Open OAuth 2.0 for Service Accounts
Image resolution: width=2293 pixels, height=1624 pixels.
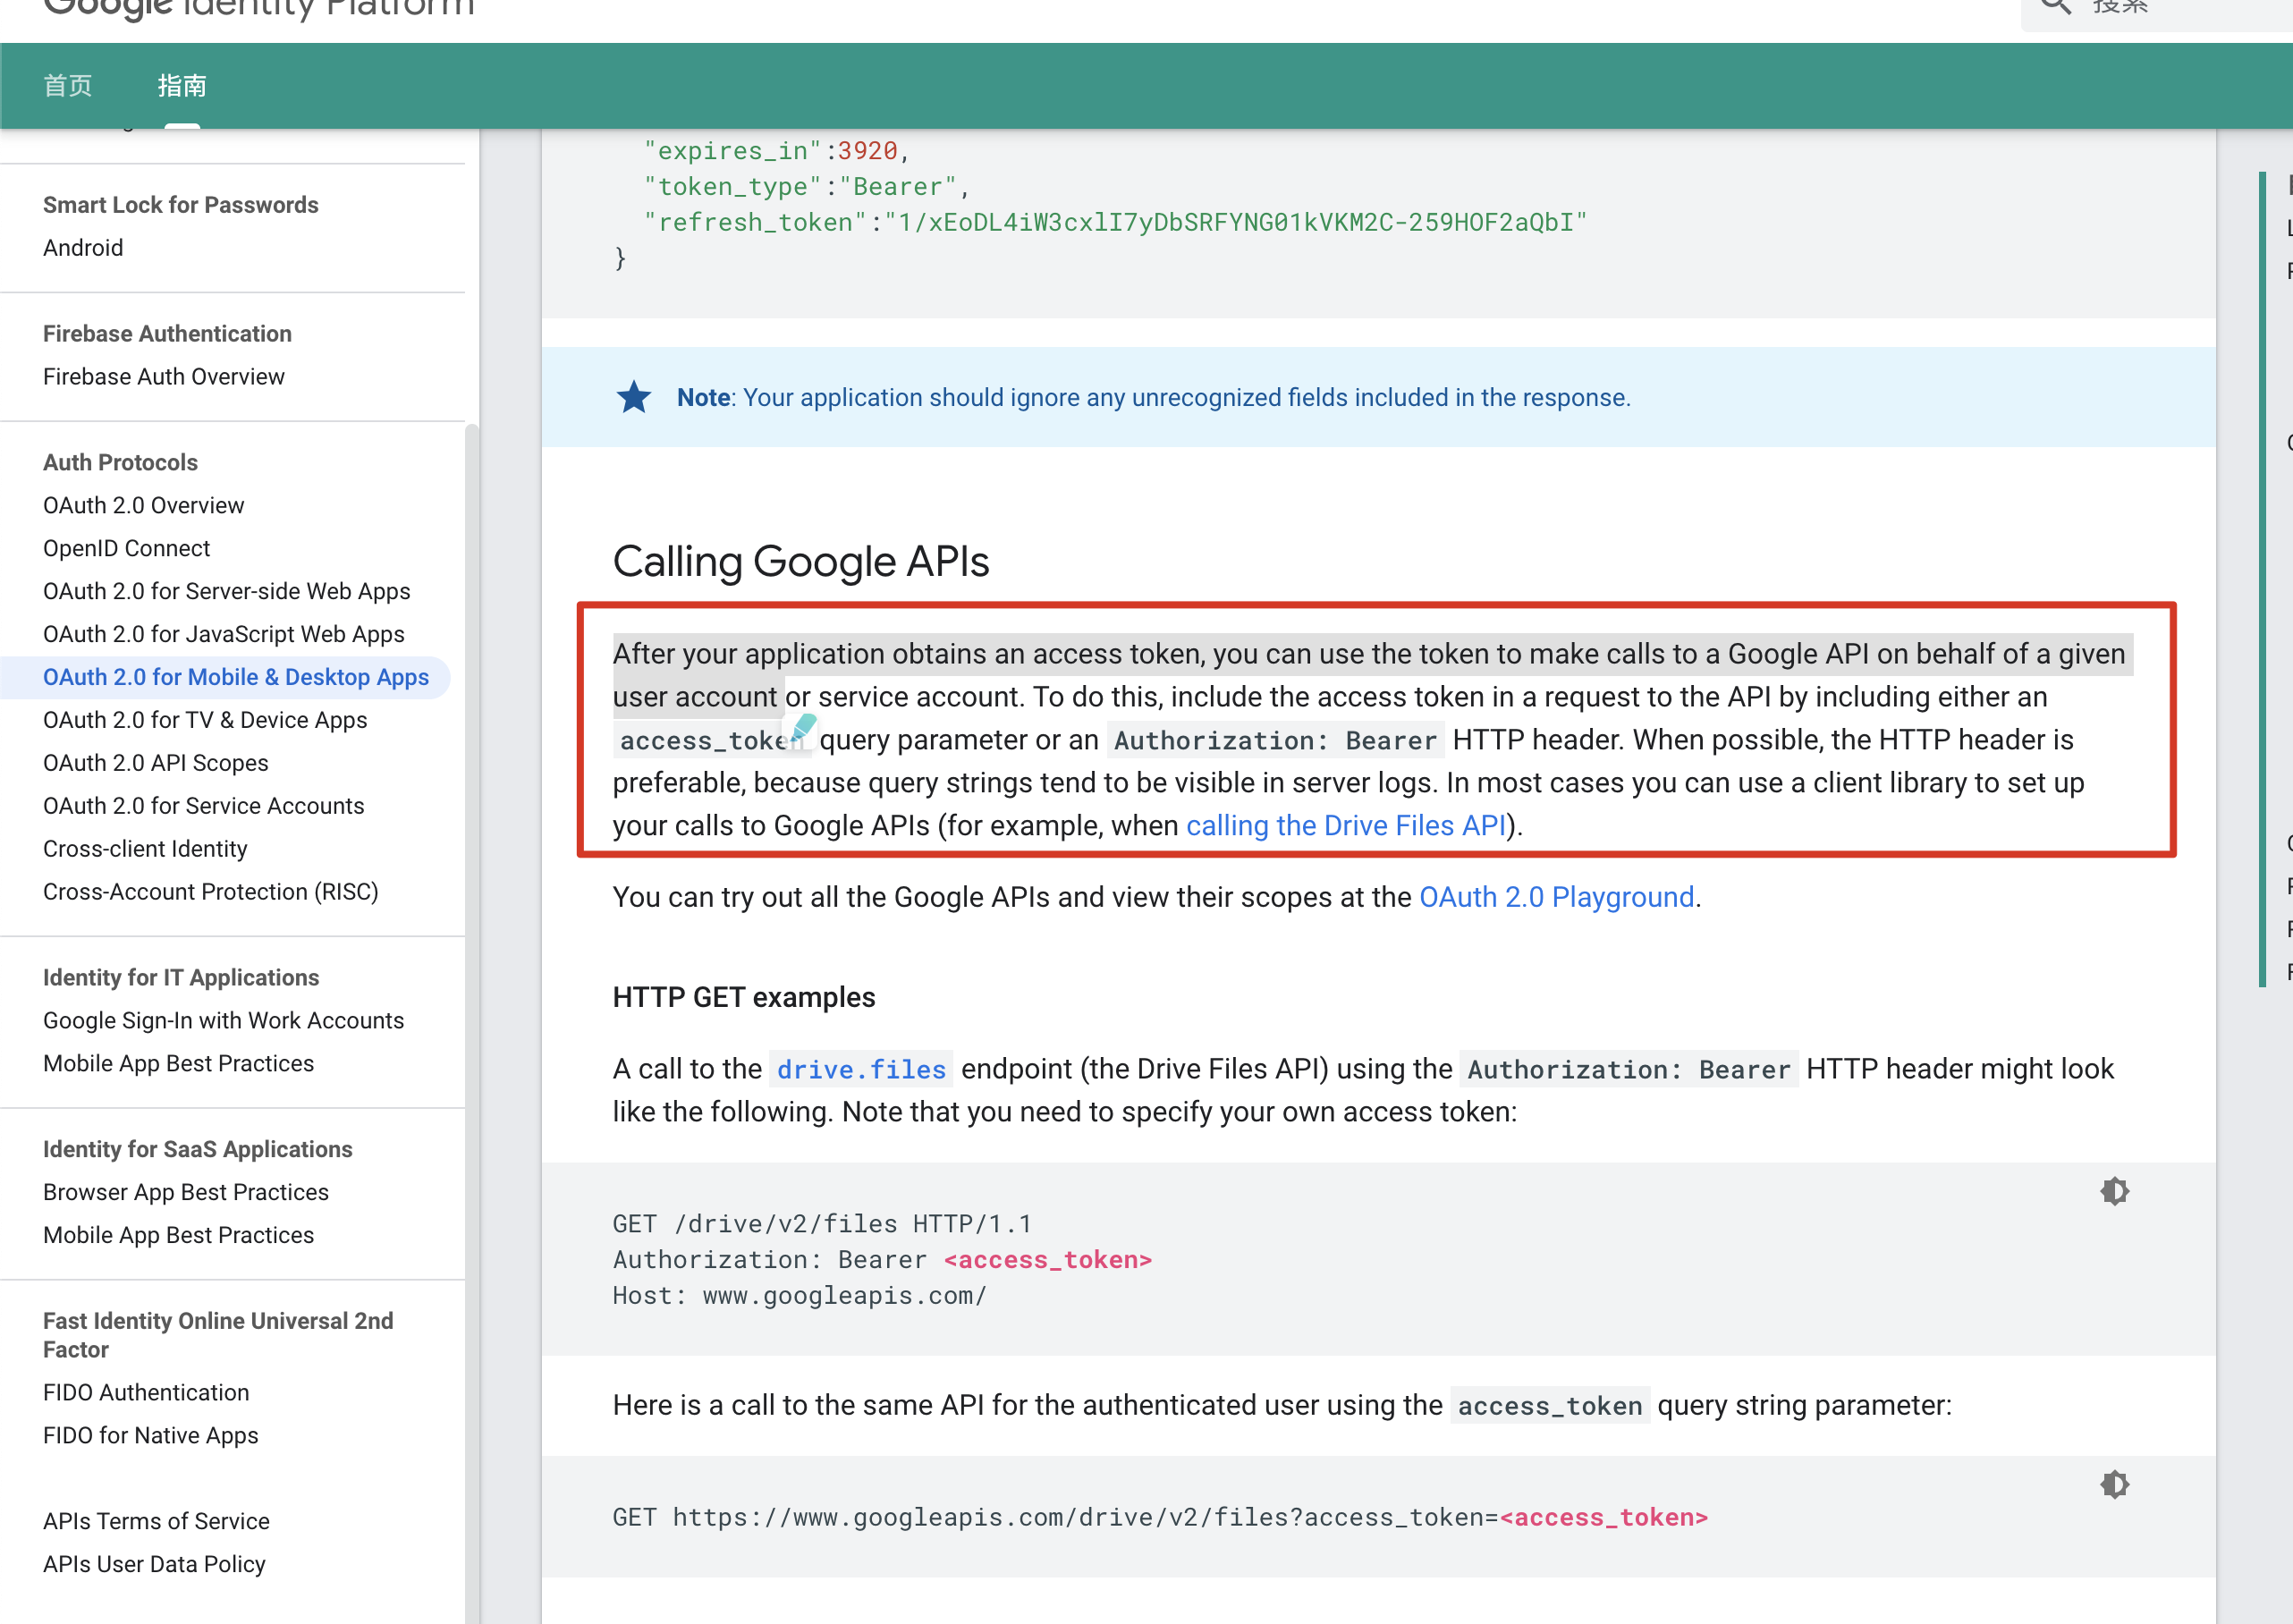coord(203,806)
